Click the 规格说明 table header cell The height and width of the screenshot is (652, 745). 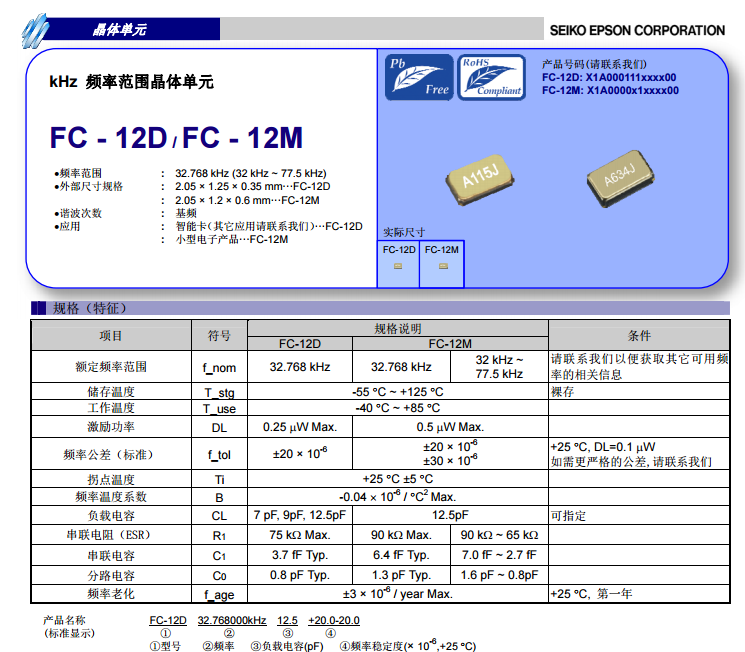(397, 328)
